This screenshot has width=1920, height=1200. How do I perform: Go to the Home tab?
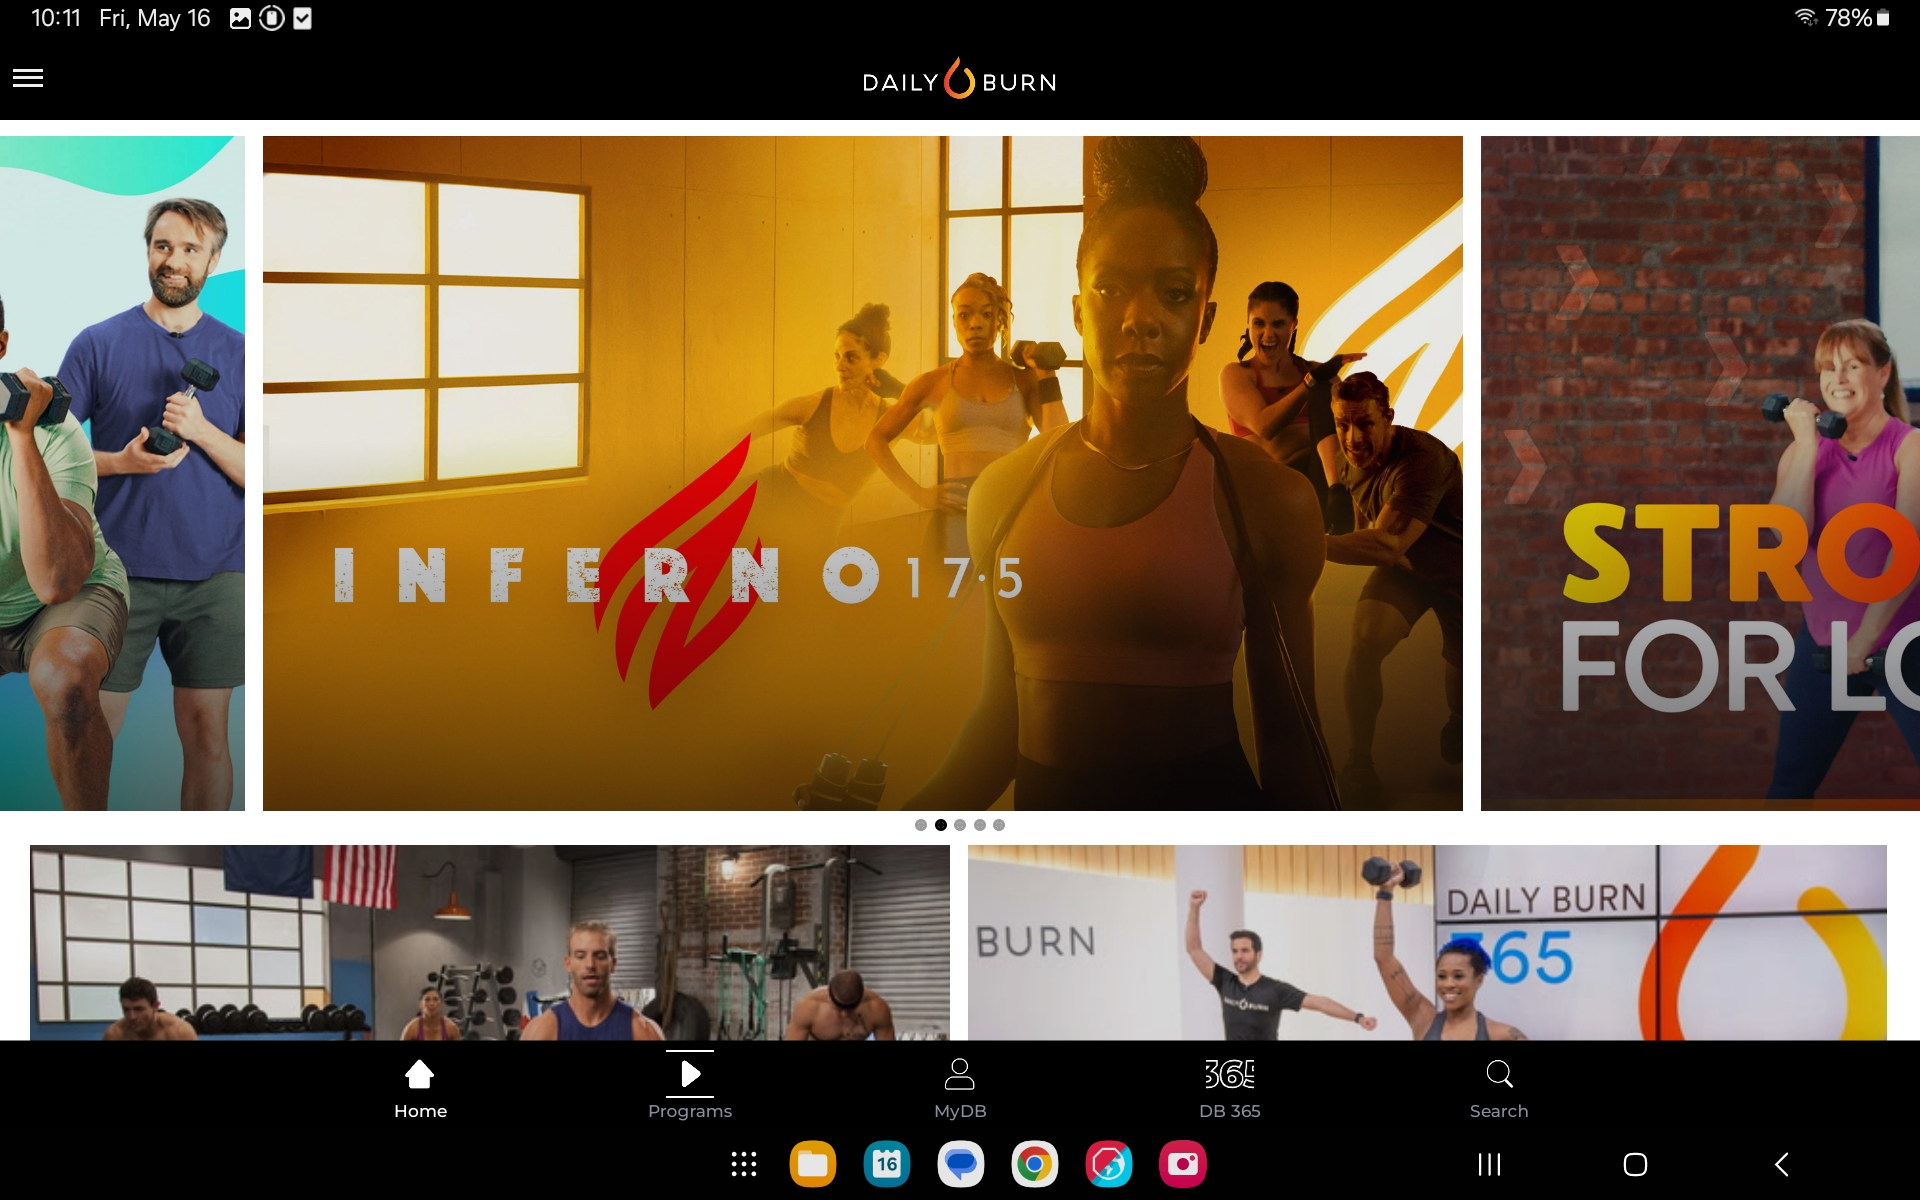pos(420,1089)
